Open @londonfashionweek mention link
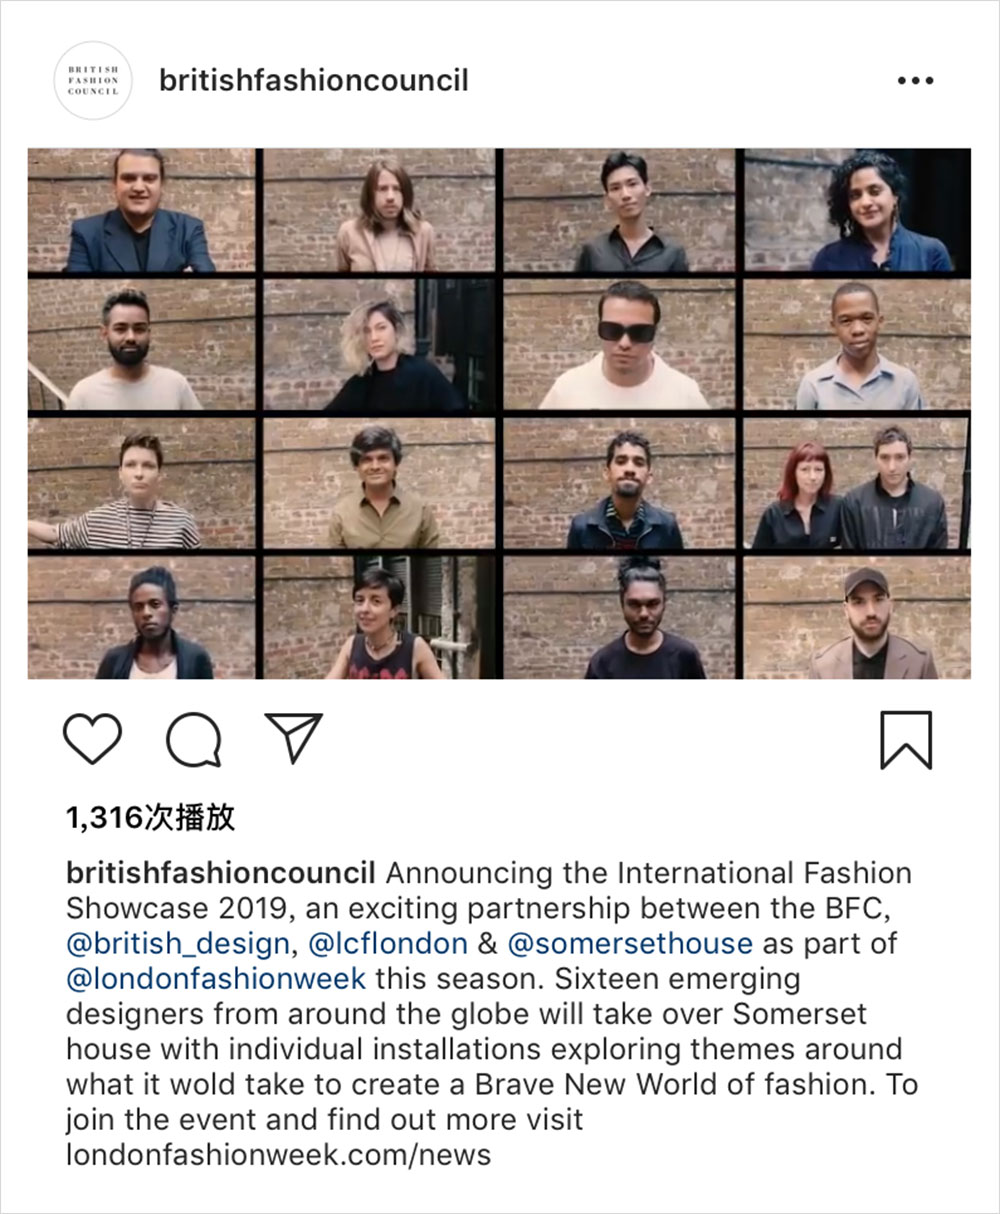1000x1214 pixels. point(216,979)
